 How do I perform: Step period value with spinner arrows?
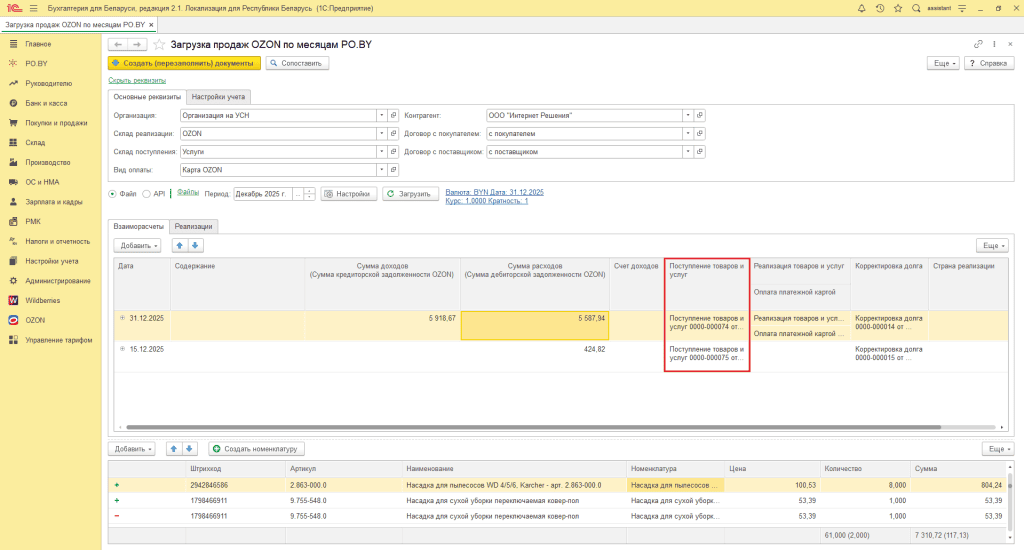(310, 194)
